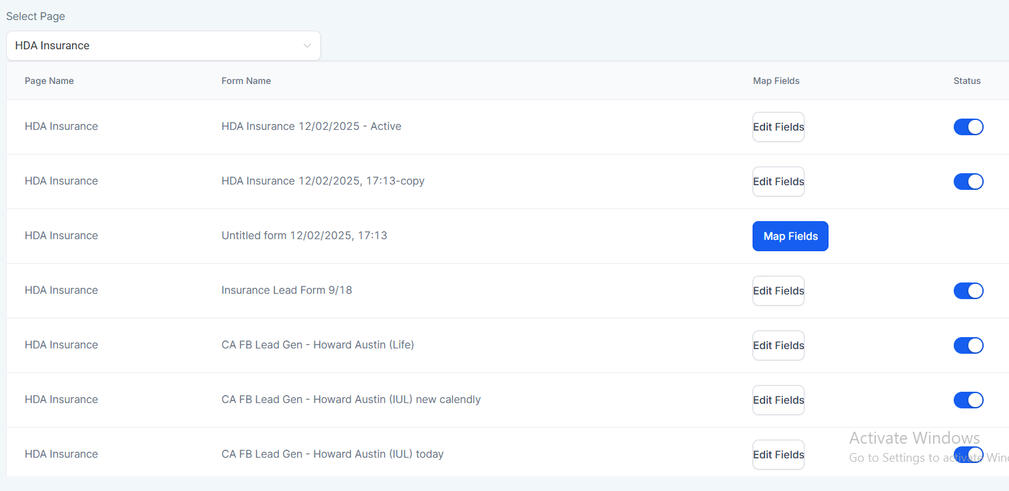Click Map Fields for Untitled form
Image resolution: width=1009 pixels, height=491 pixels.
click(x=790, y=236)
